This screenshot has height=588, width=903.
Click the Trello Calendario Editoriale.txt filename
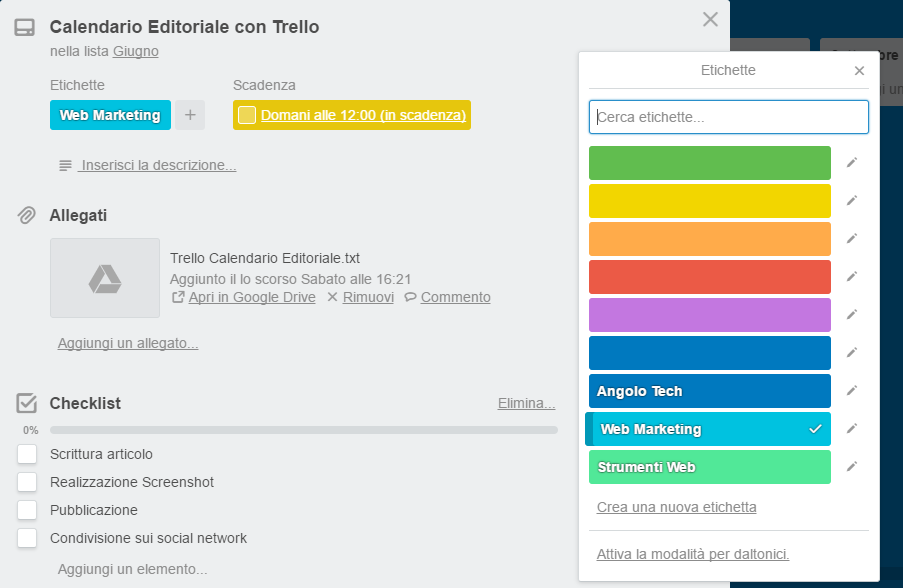[265, 258]
